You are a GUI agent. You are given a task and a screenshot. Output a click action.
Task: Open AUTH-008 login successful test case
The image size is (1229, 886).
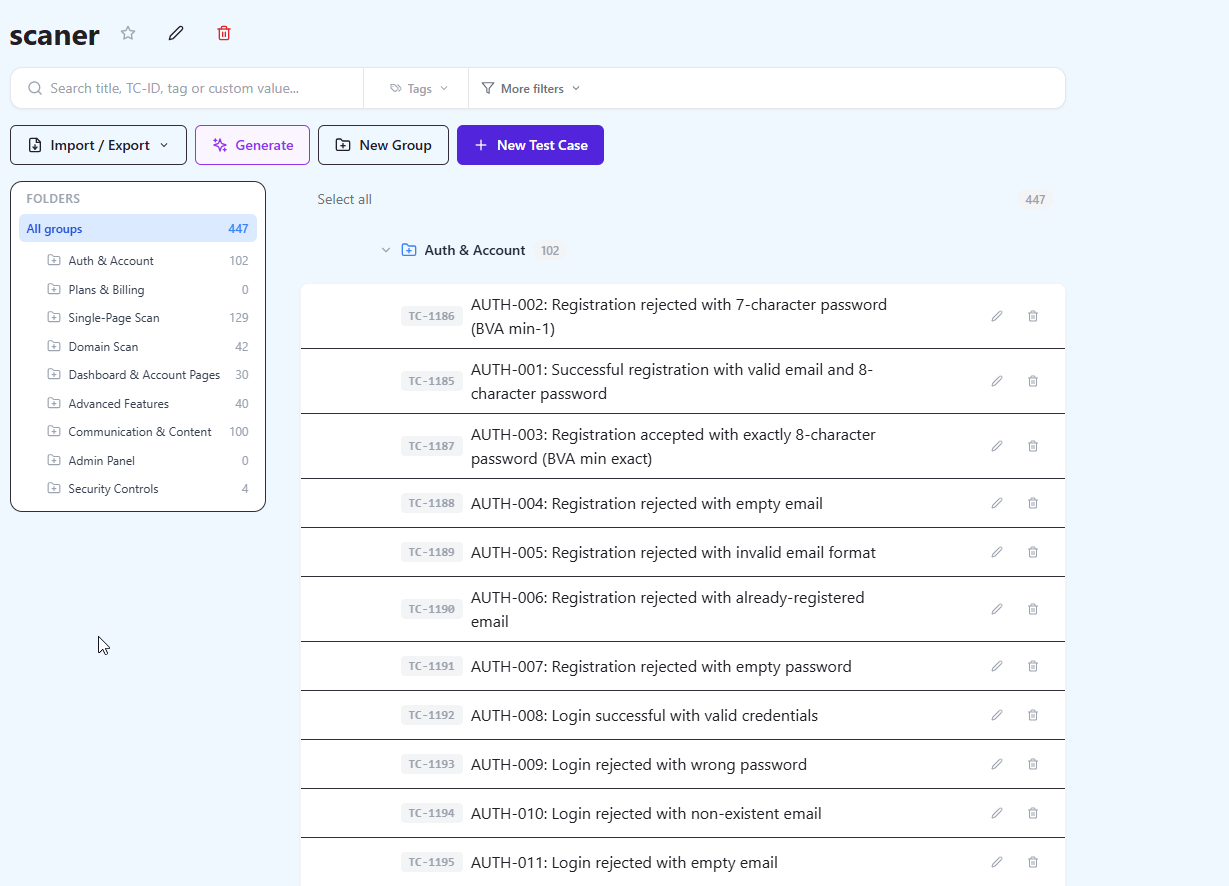(644, 715)
